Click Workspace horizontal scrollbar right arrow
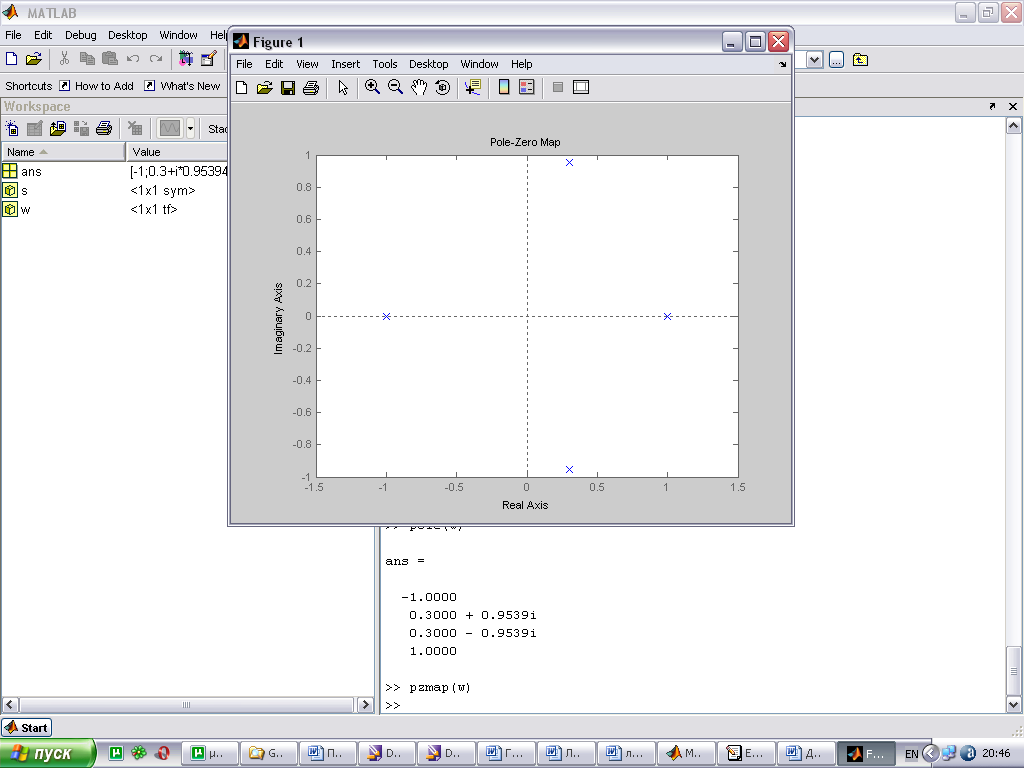Viewport: 1024px width, 768px height. tap(365, 705)
